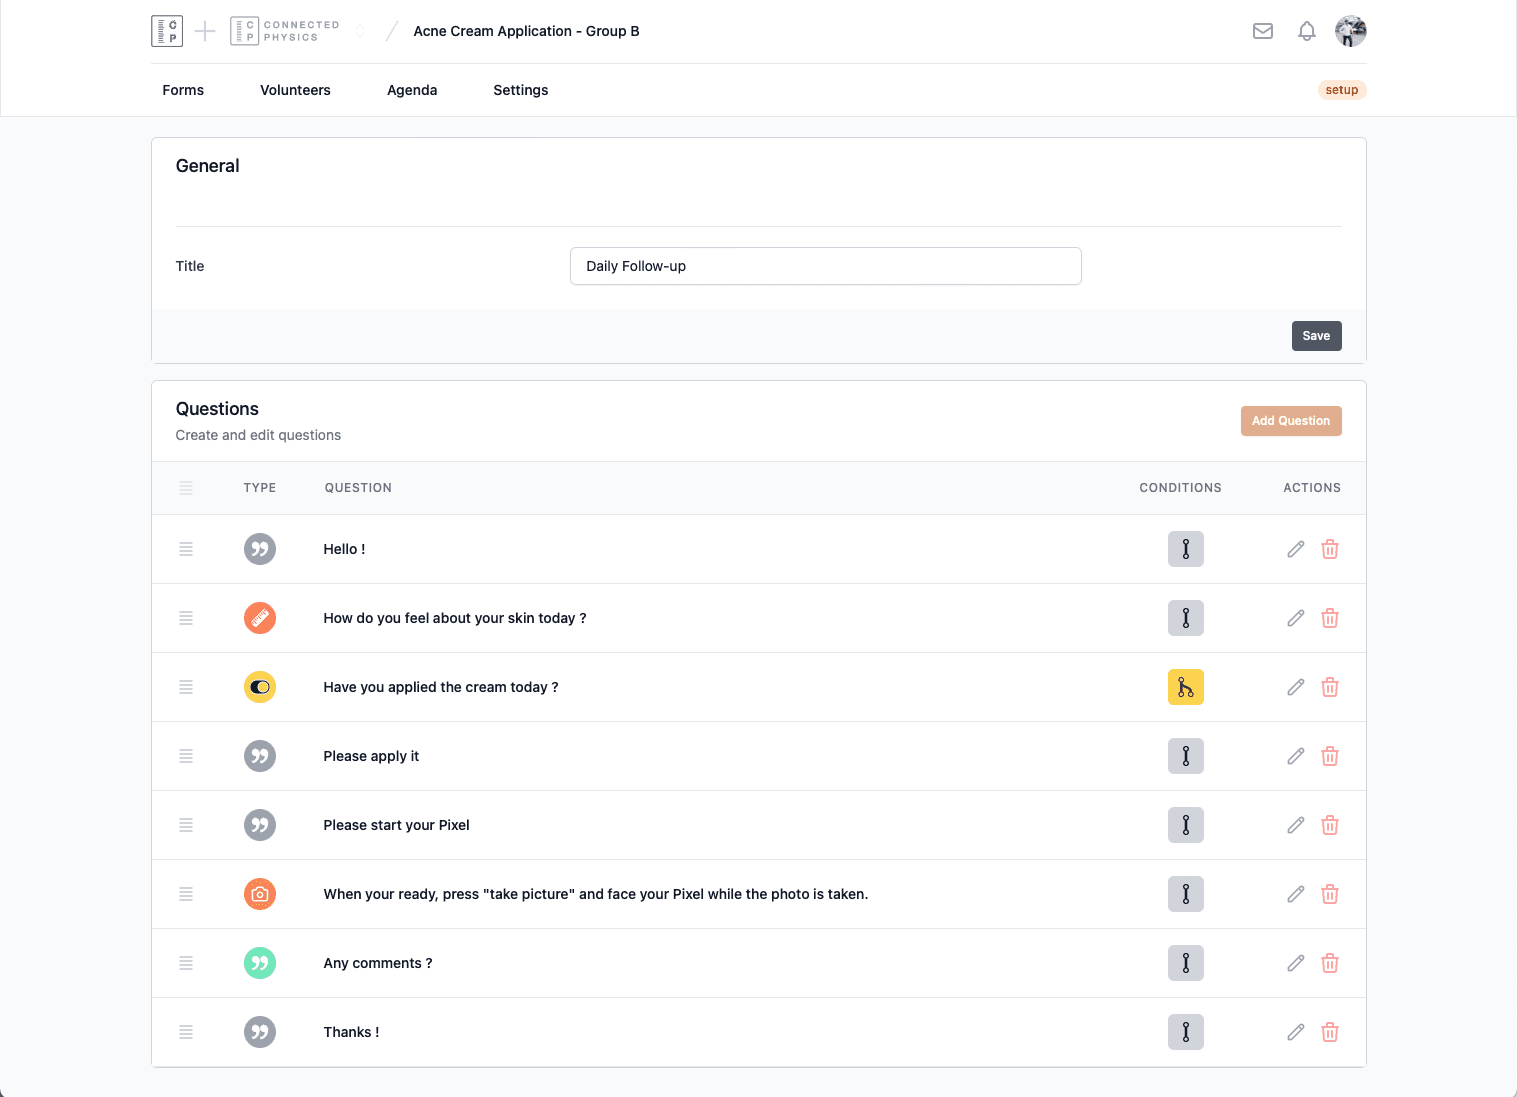The width and height of the screenshot is (1517, 1097).
Task: Click the day-night type icon for the cream question
Action: [259, 687]
